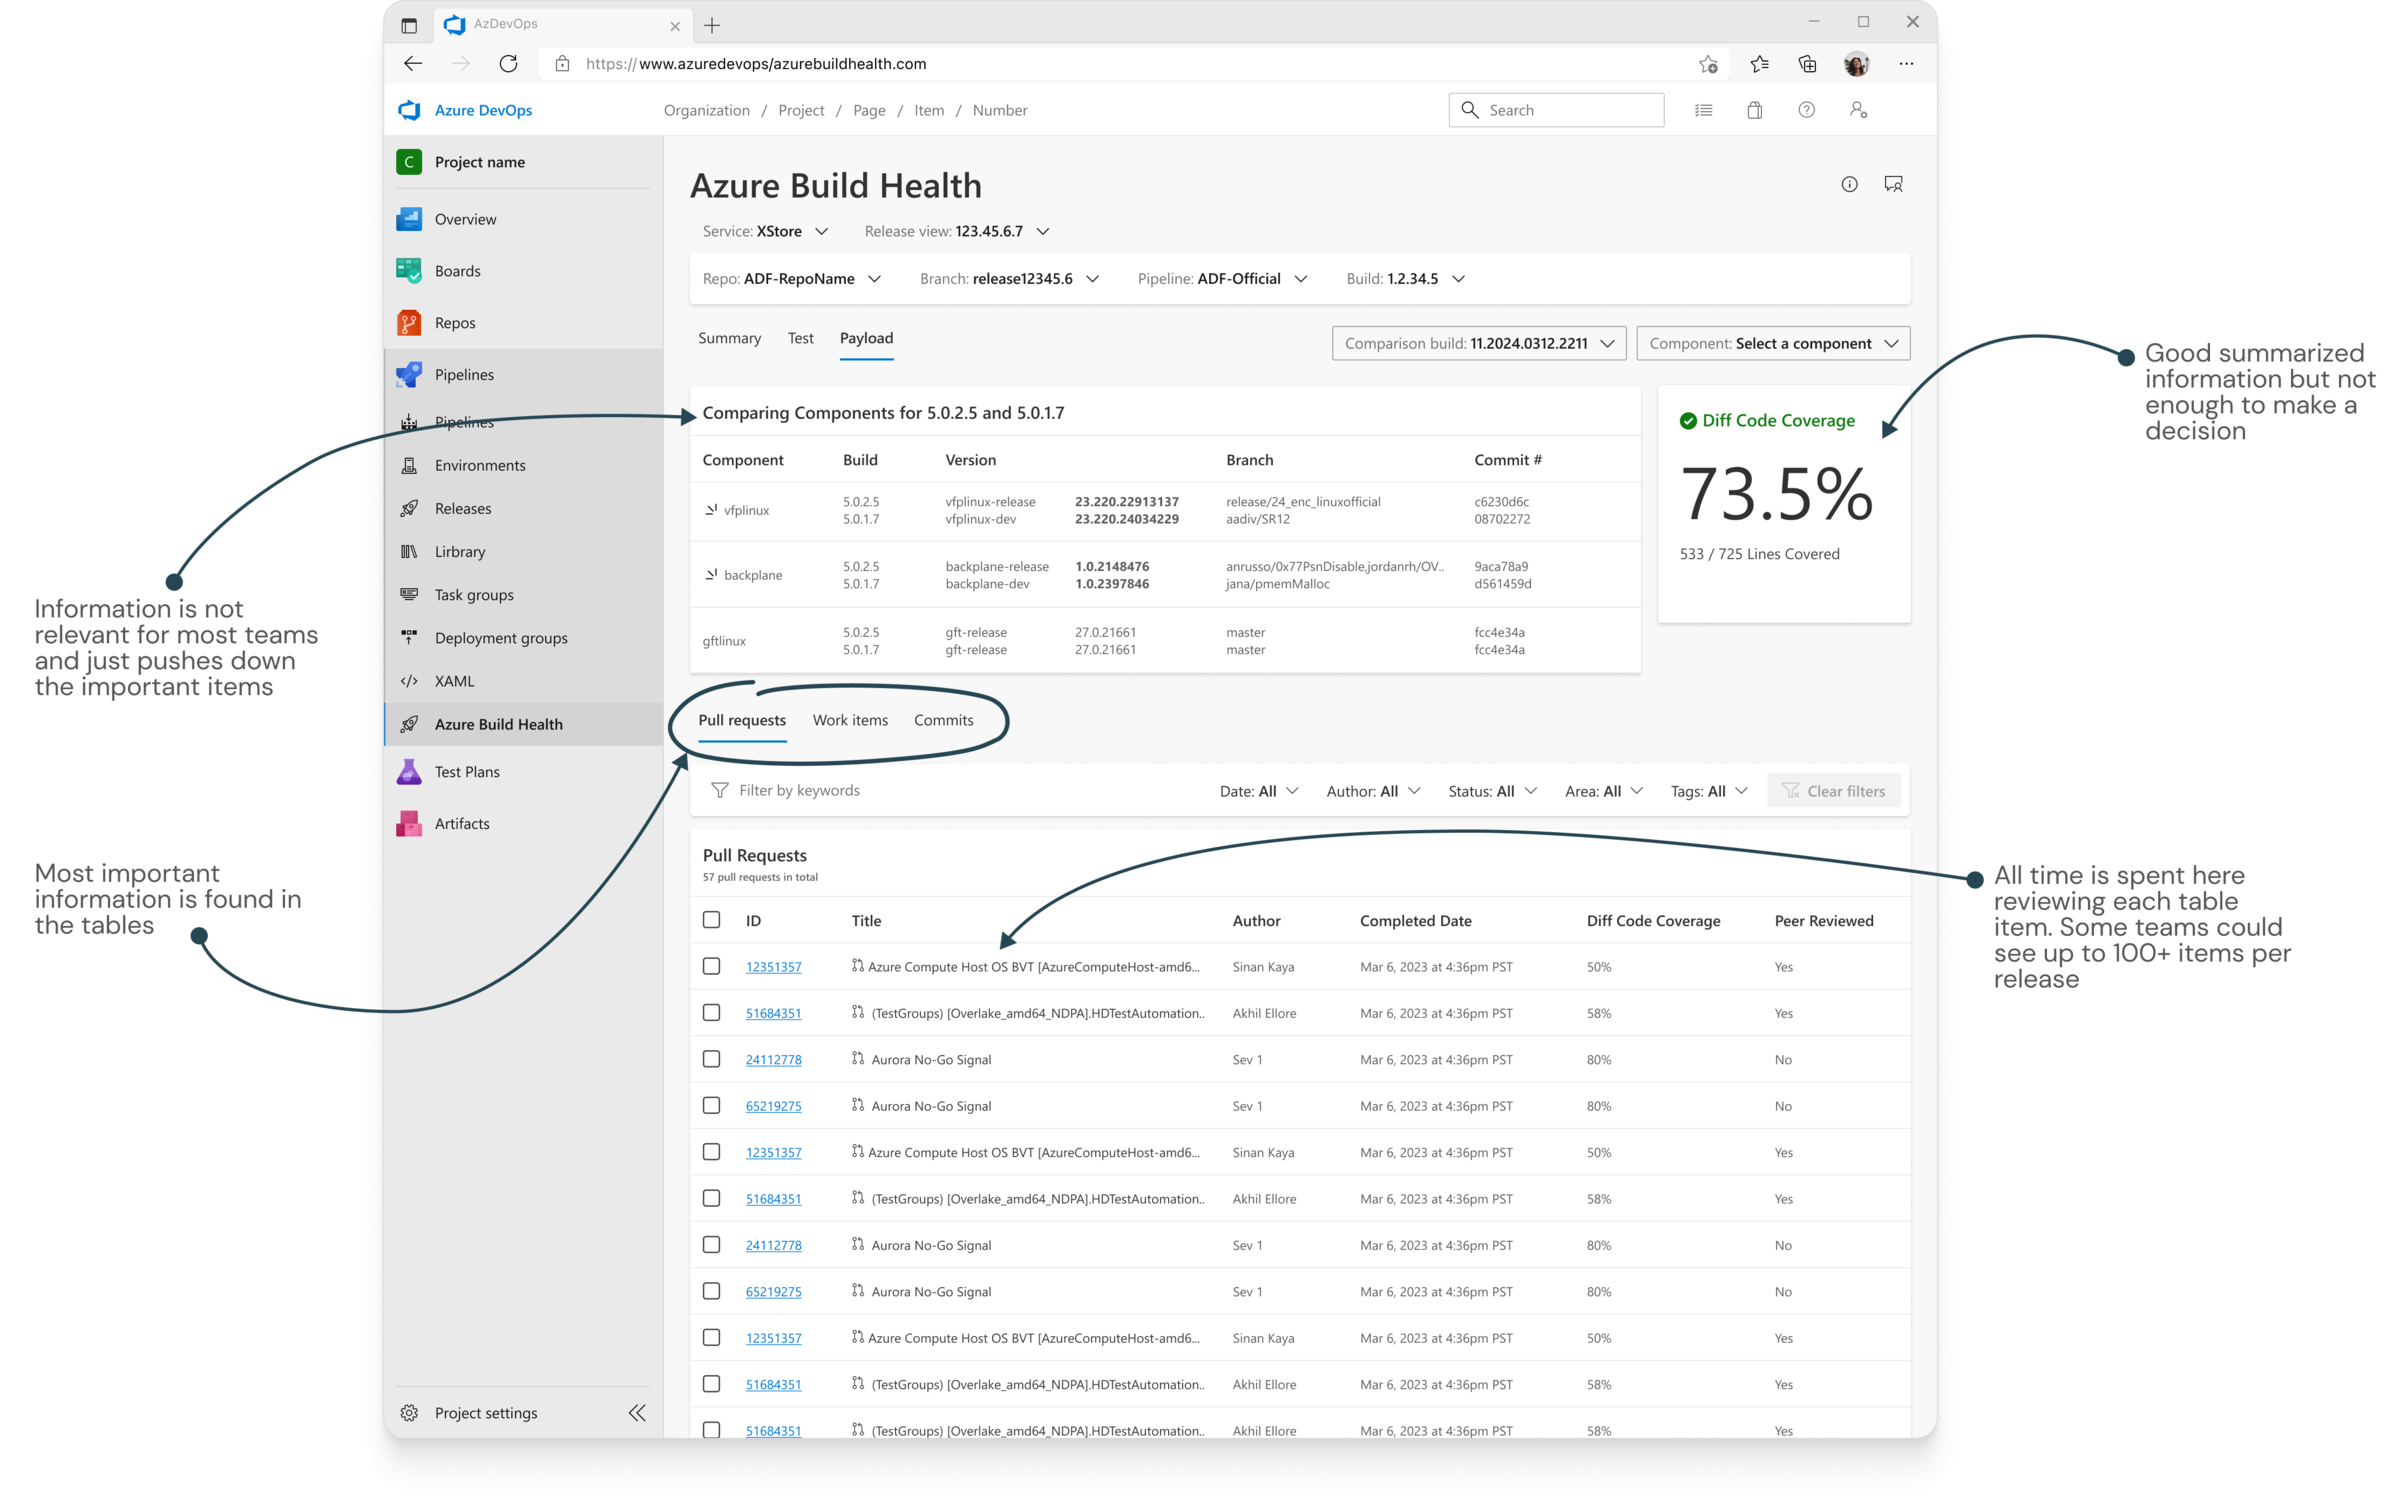Open the Overview sidebar icon

409,219
